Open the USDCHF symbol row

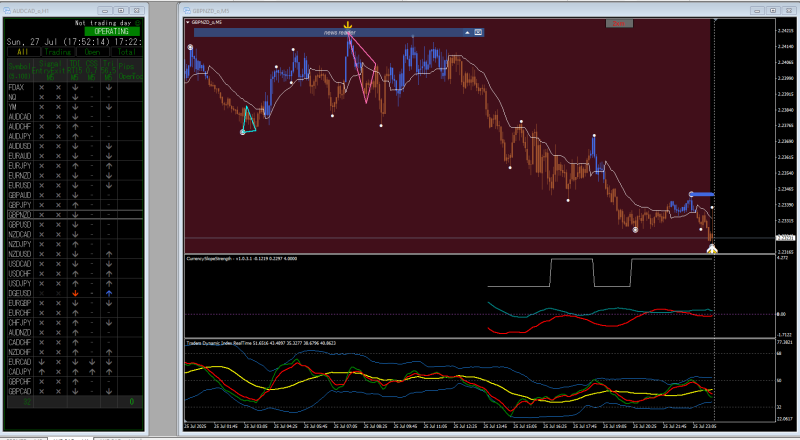pos(75,274)
